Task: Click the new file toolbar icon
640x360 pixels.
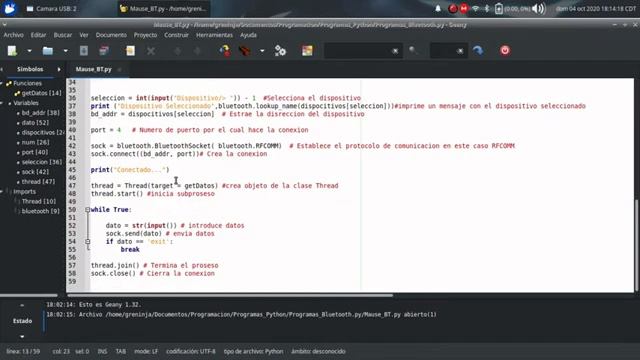Action: 12,51
